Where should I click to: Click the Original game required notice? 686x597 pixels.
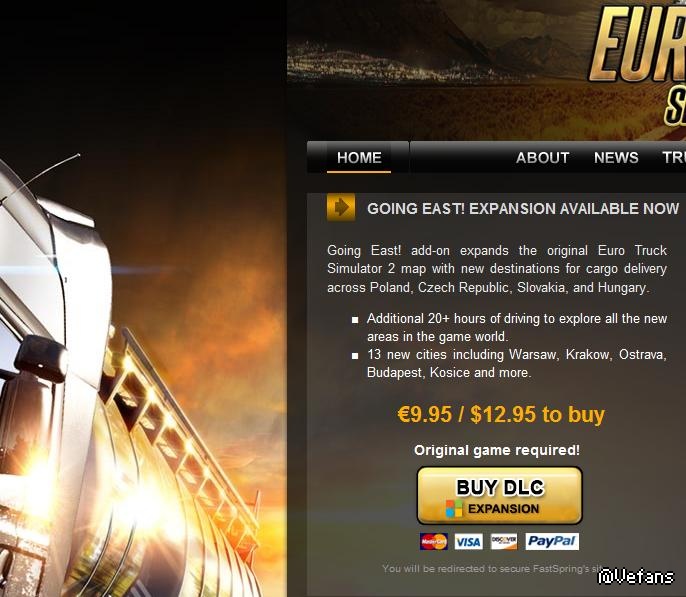[x=497, y=450]
